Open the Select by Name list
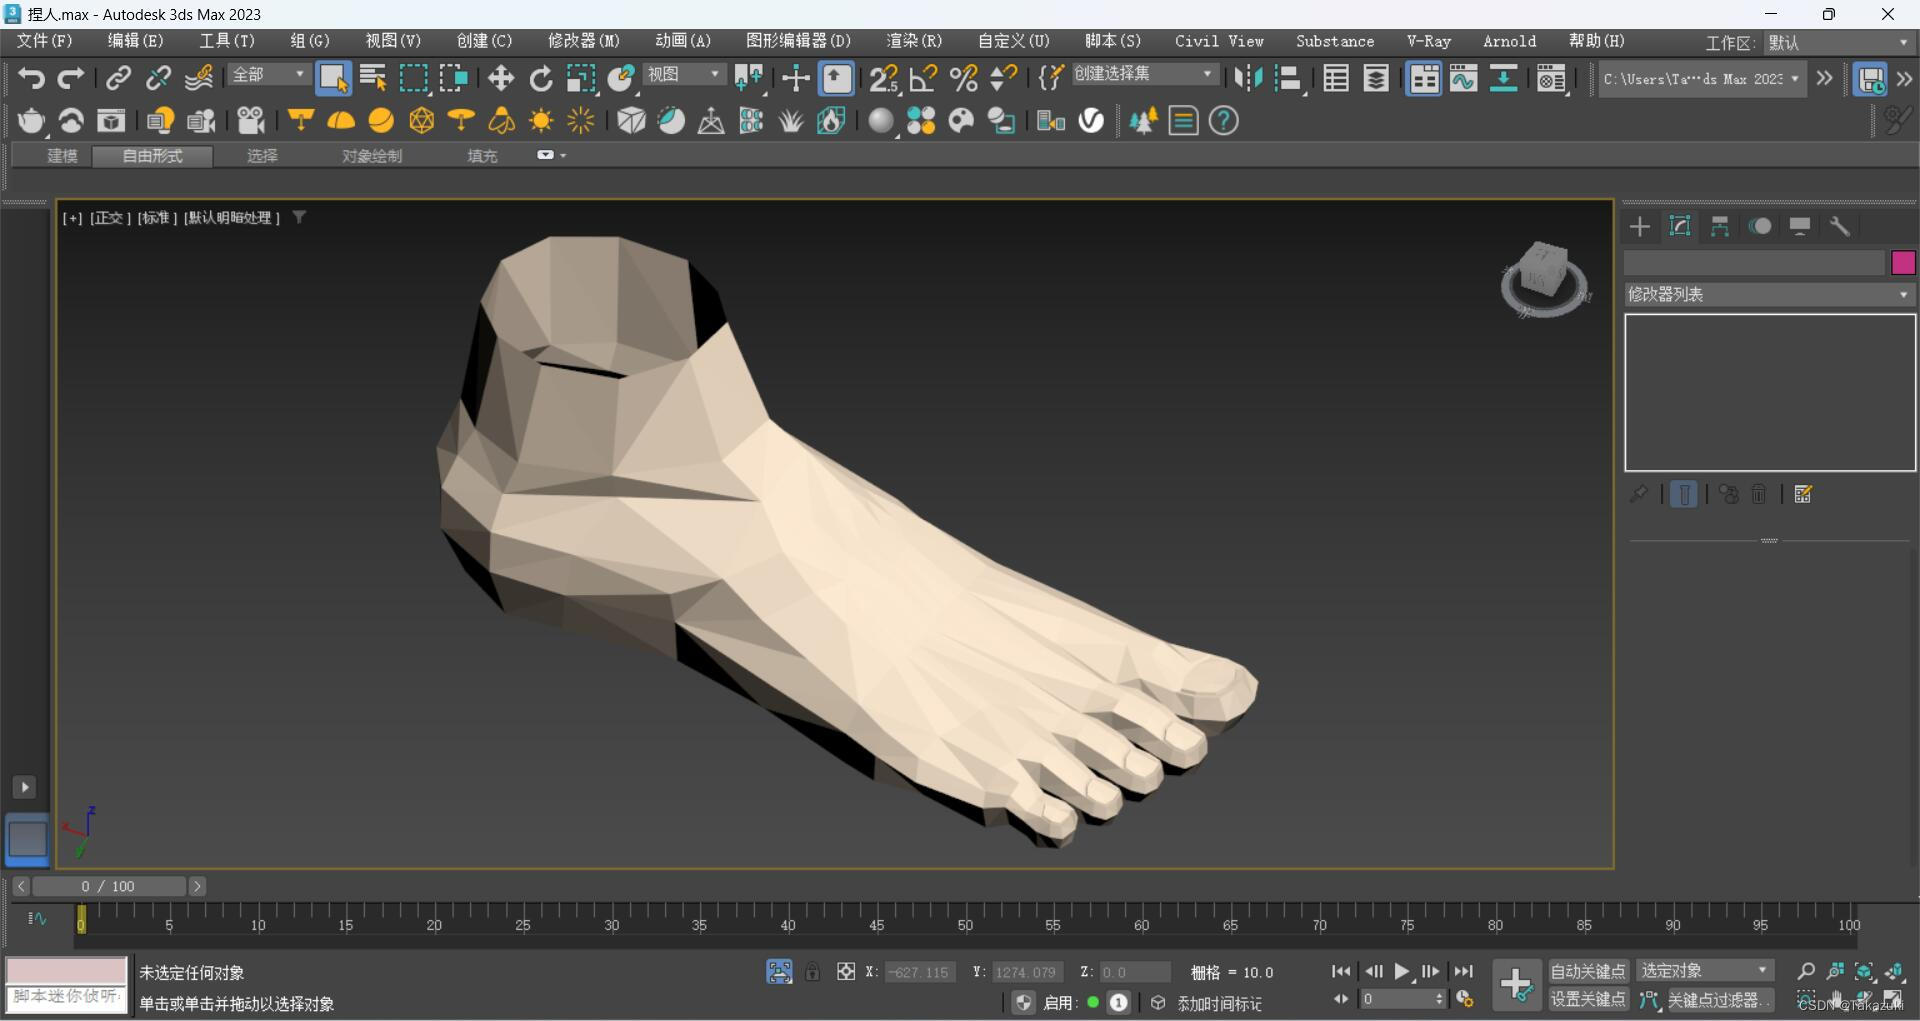 click(373, 78)
